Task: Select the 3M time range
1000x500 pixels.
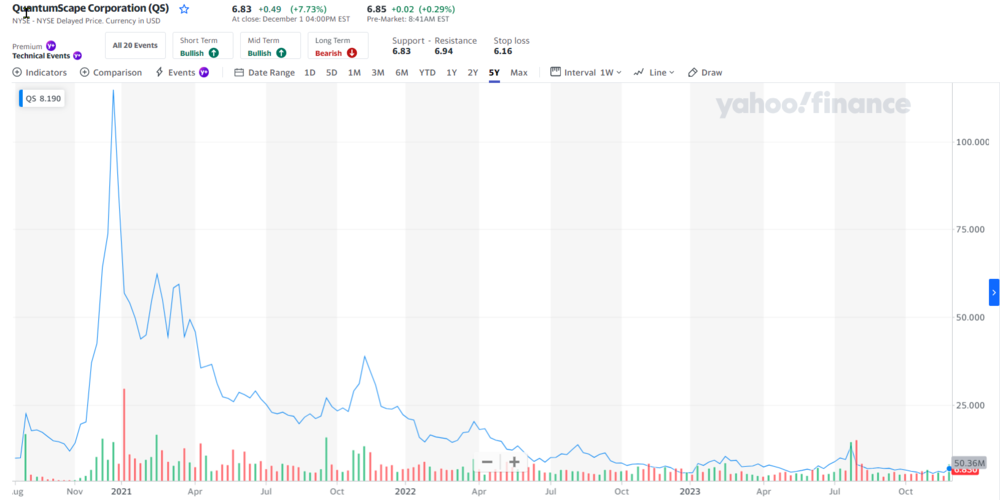Action: 378,73
